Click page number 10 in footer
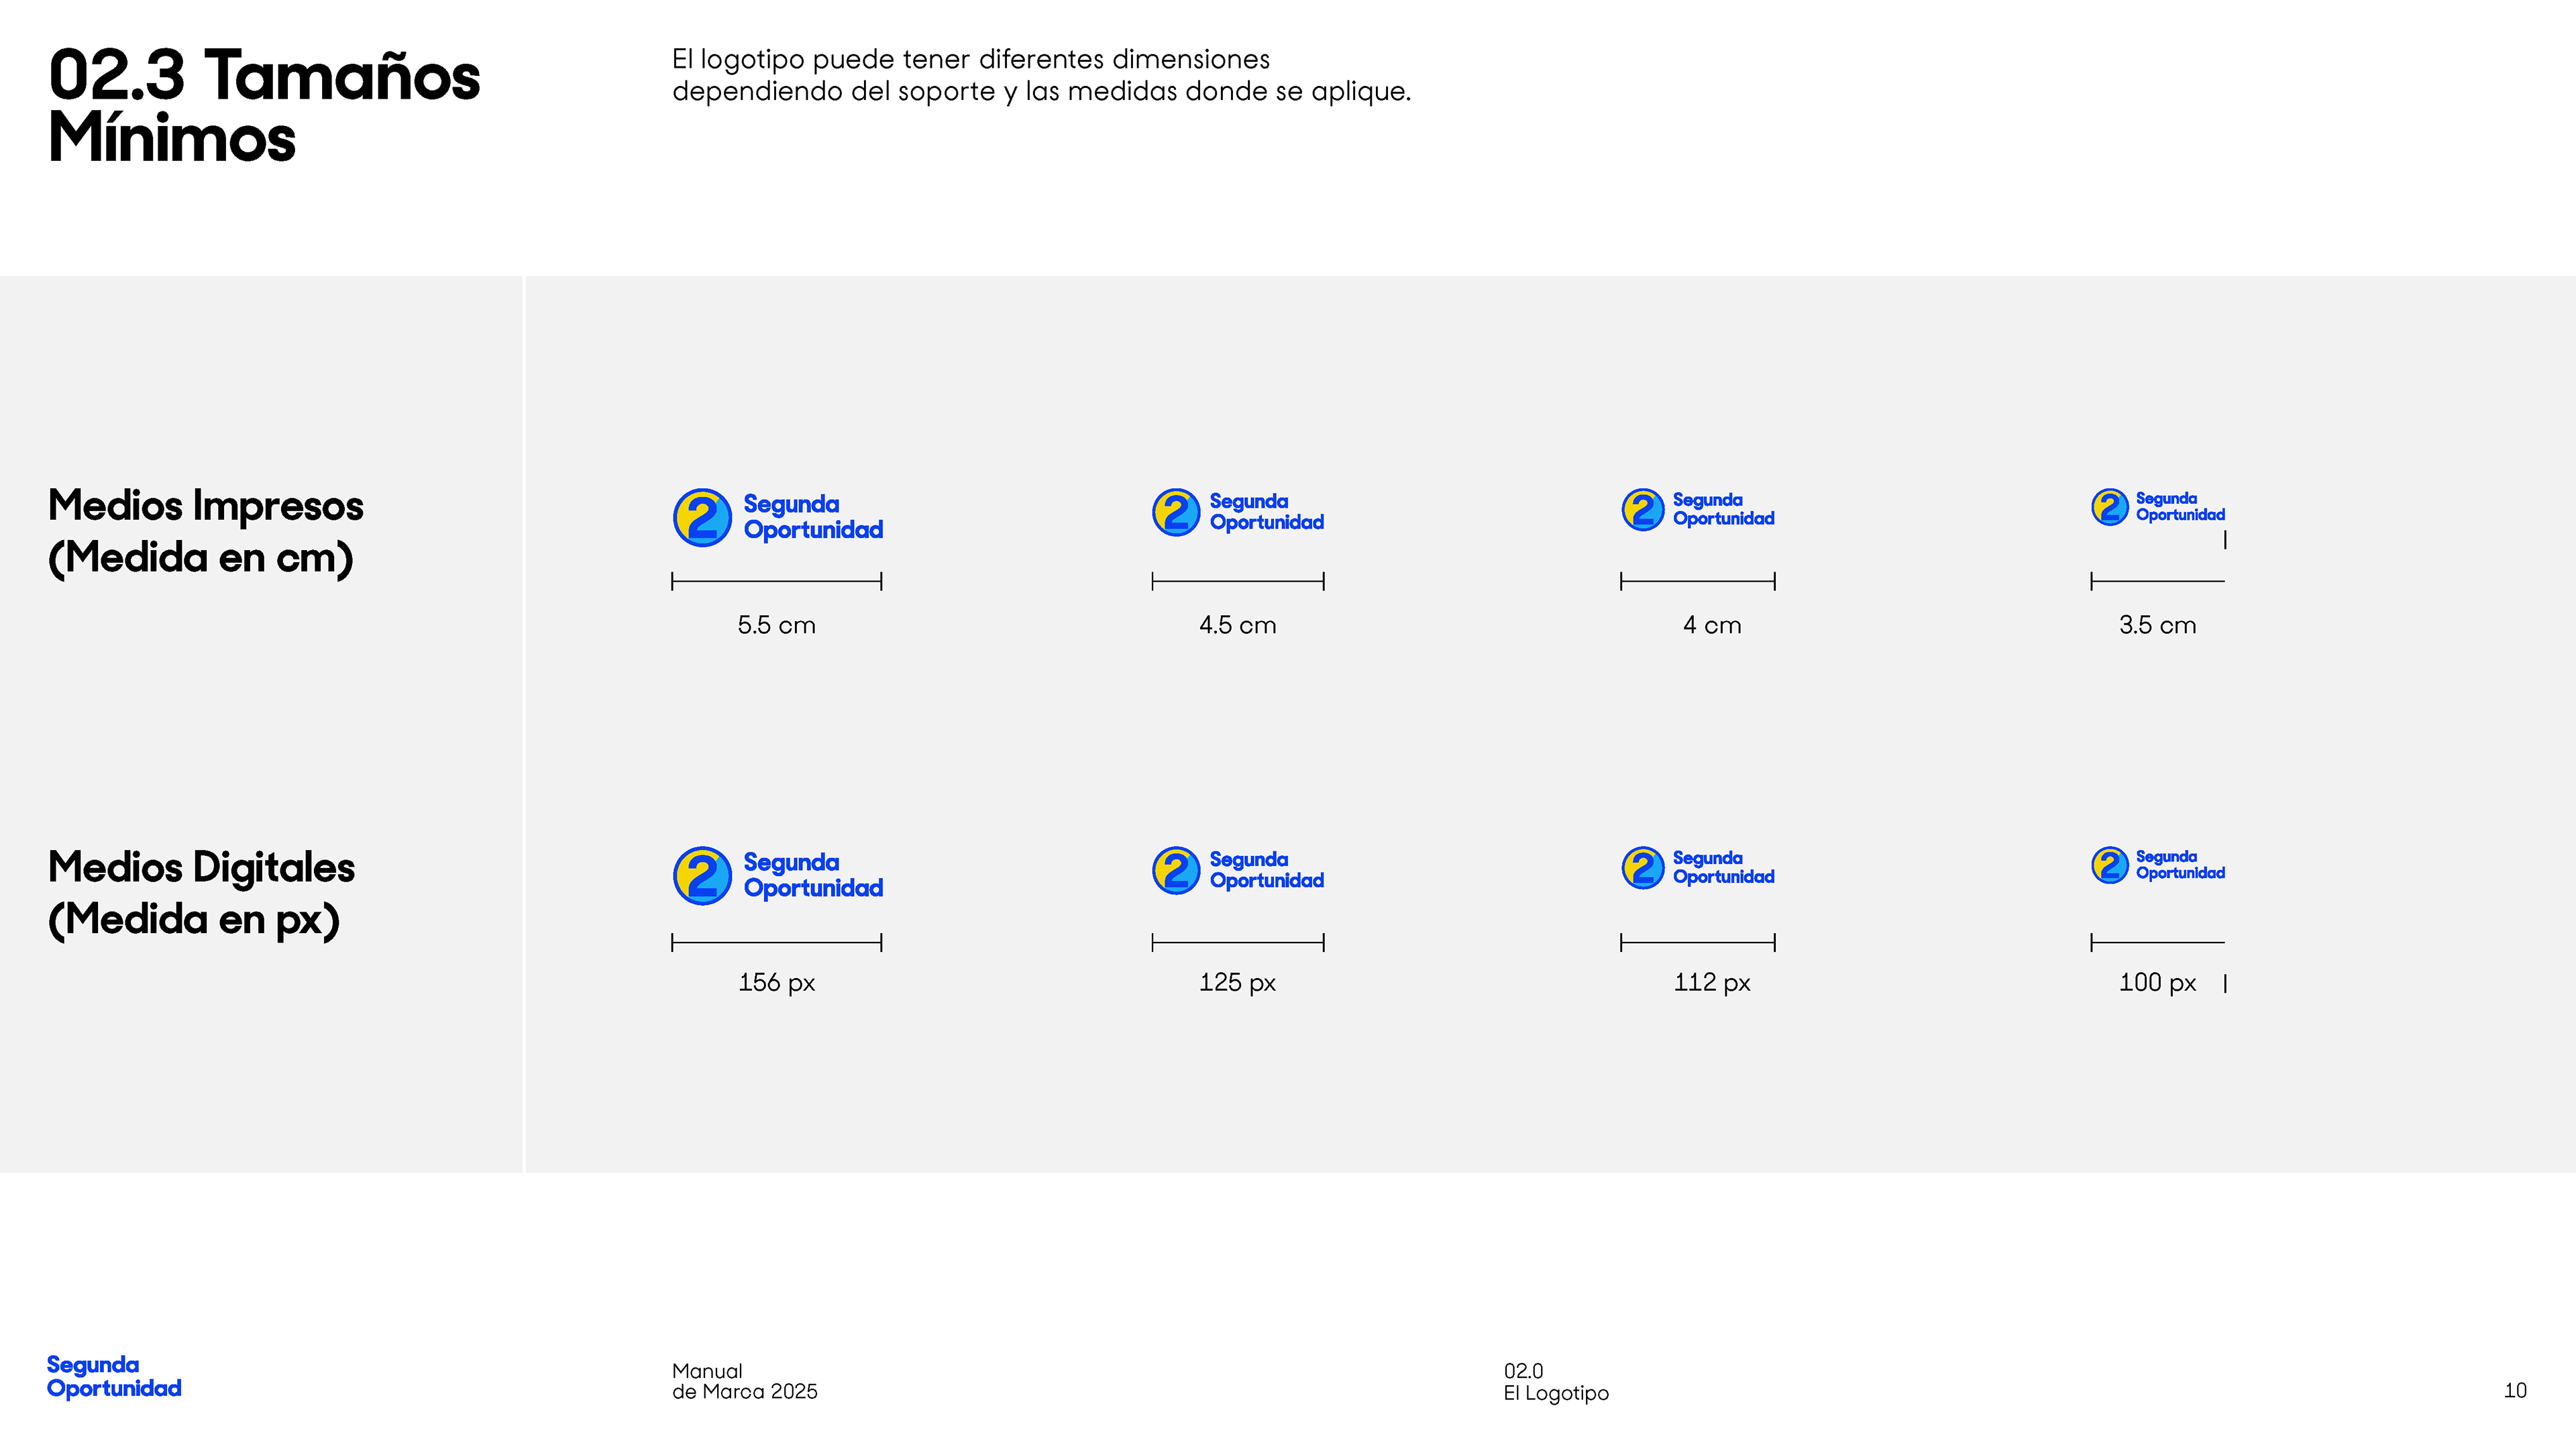This screenshot has height=1449, width=2576. coord(2514,1390)
